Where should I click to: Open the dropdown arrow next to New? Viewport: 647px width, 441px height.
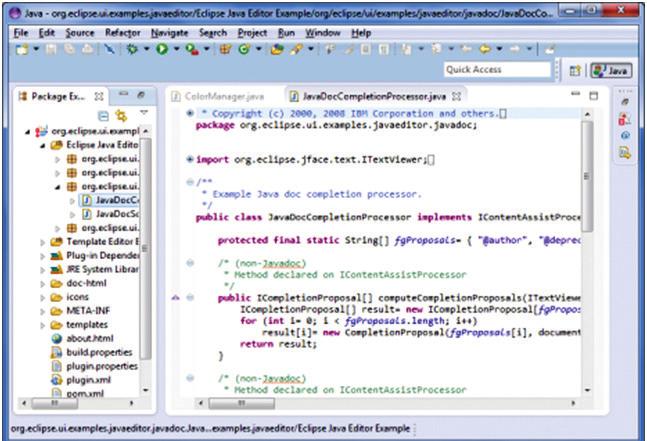tap(36, 50)
